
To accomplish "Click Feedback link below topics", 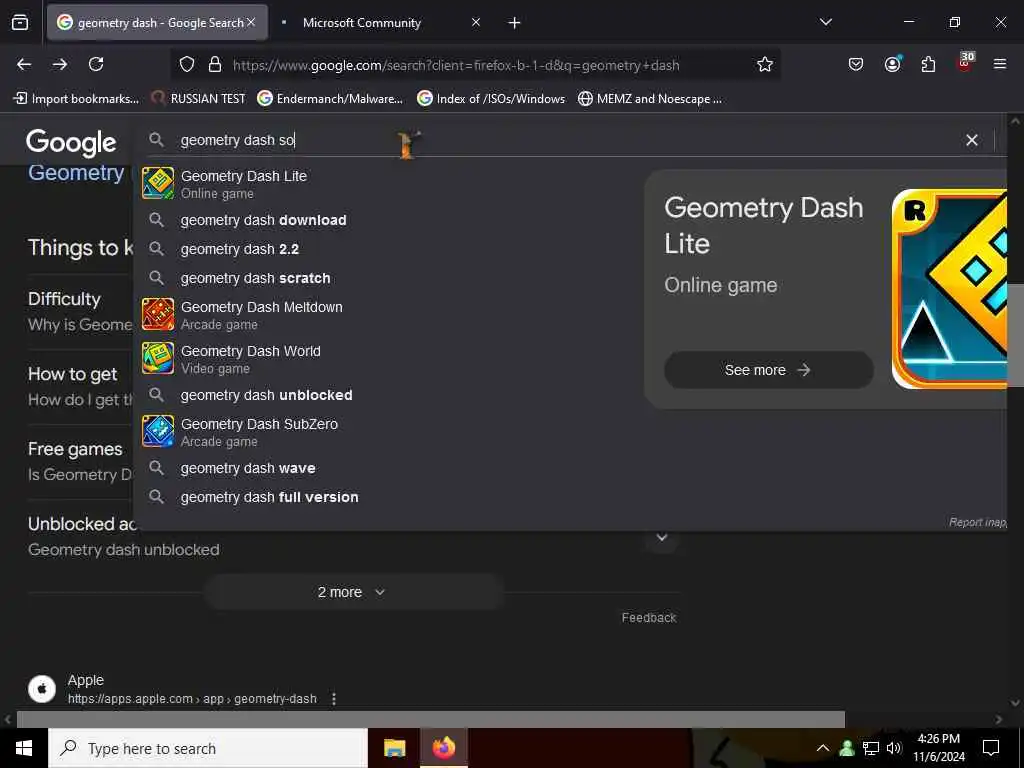I will [x=648, y=618].
